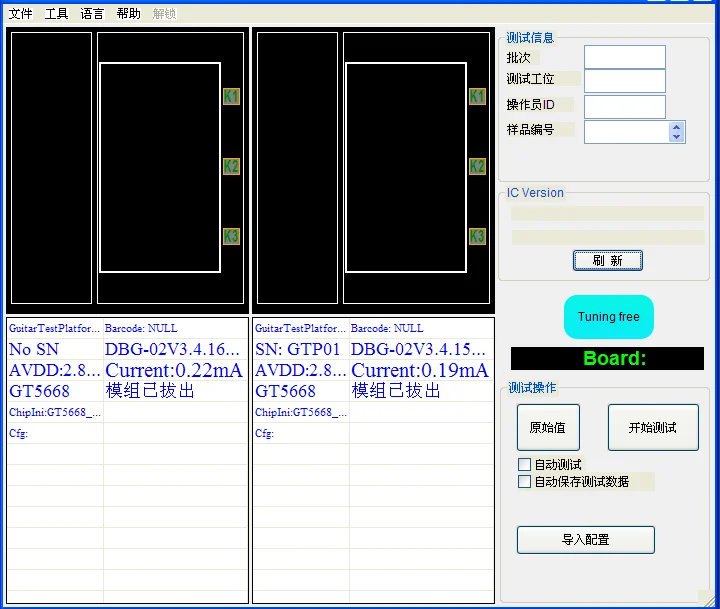This screenshot has height=609, width=720.
Task: Click the 批次 input field
Action: (624, 57)
